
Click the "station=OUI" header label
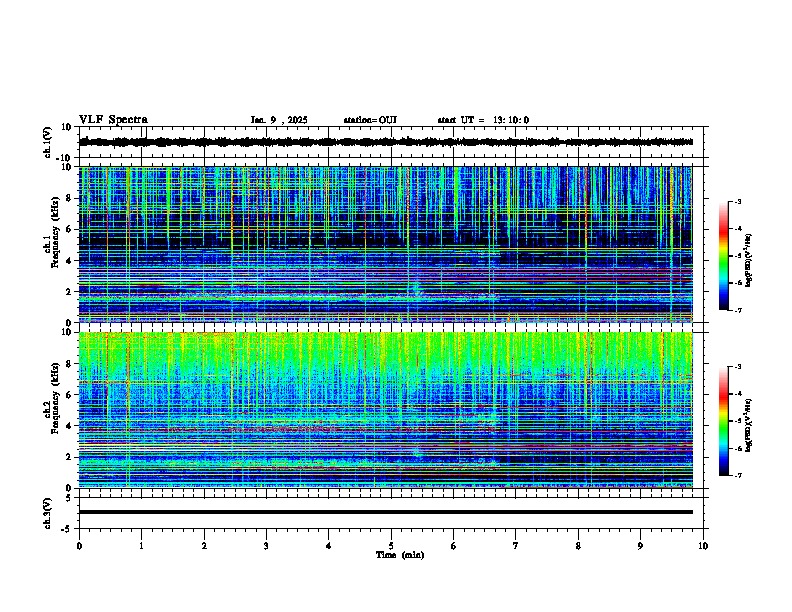pos(370,120)
